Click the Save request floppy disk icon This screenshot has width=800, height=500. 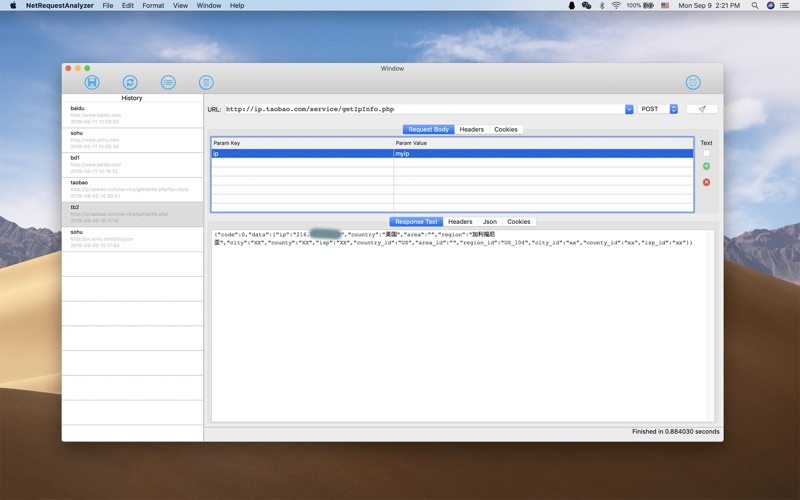92,82
